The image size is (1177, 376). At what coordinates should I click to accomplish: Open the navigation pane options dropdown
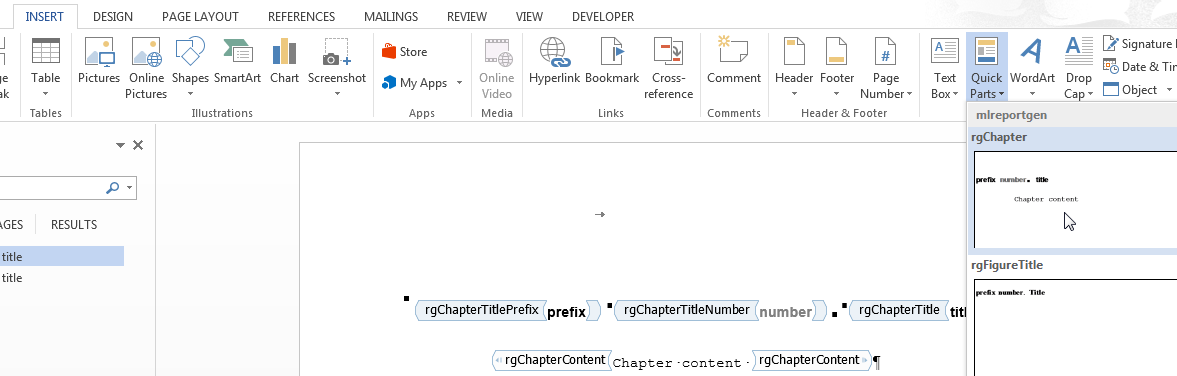click(120, 146)
